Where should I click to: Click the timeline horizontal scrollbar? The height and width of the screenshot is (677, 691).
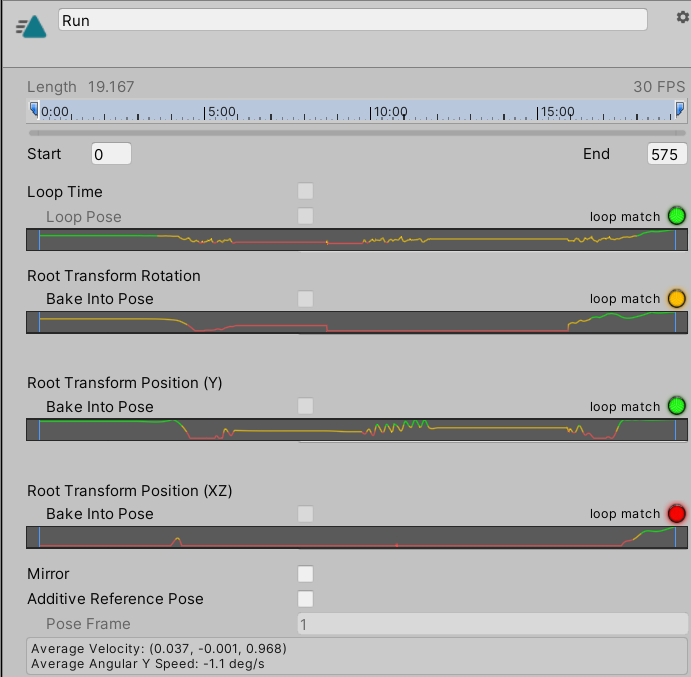357,132
